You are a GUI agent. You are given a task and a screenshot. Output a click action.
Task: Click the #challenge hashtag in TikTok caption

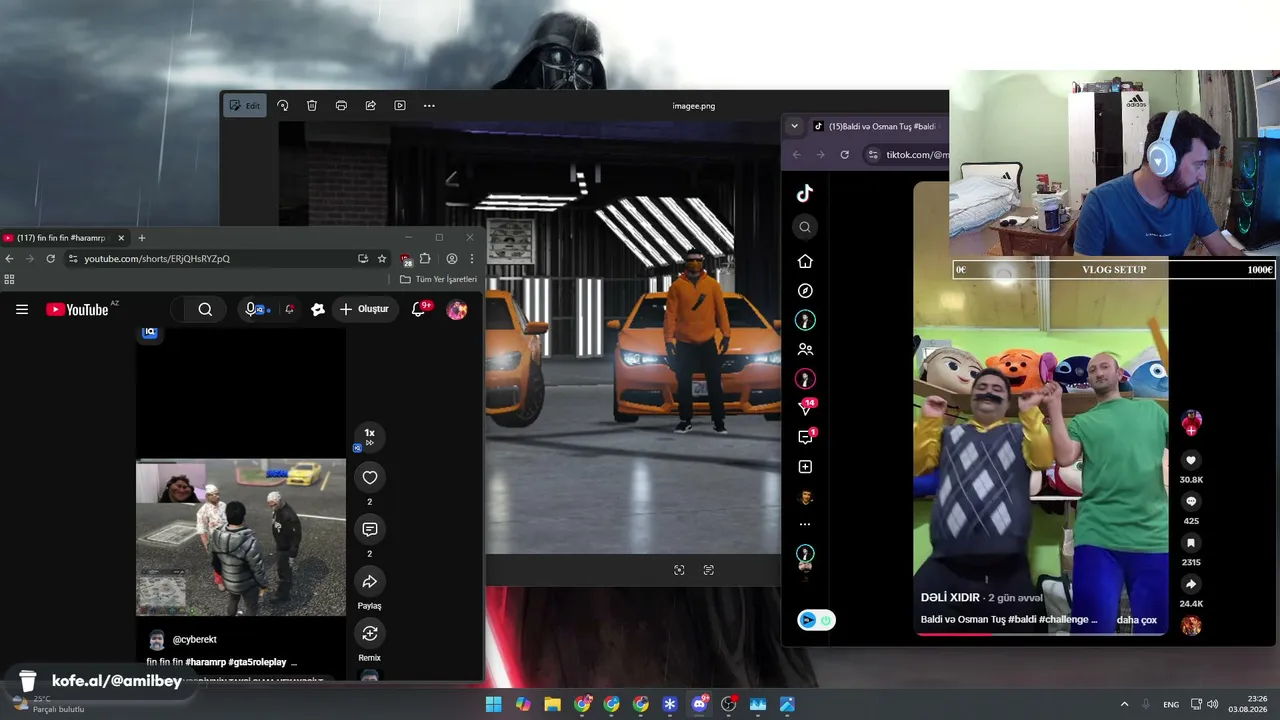1064,620
